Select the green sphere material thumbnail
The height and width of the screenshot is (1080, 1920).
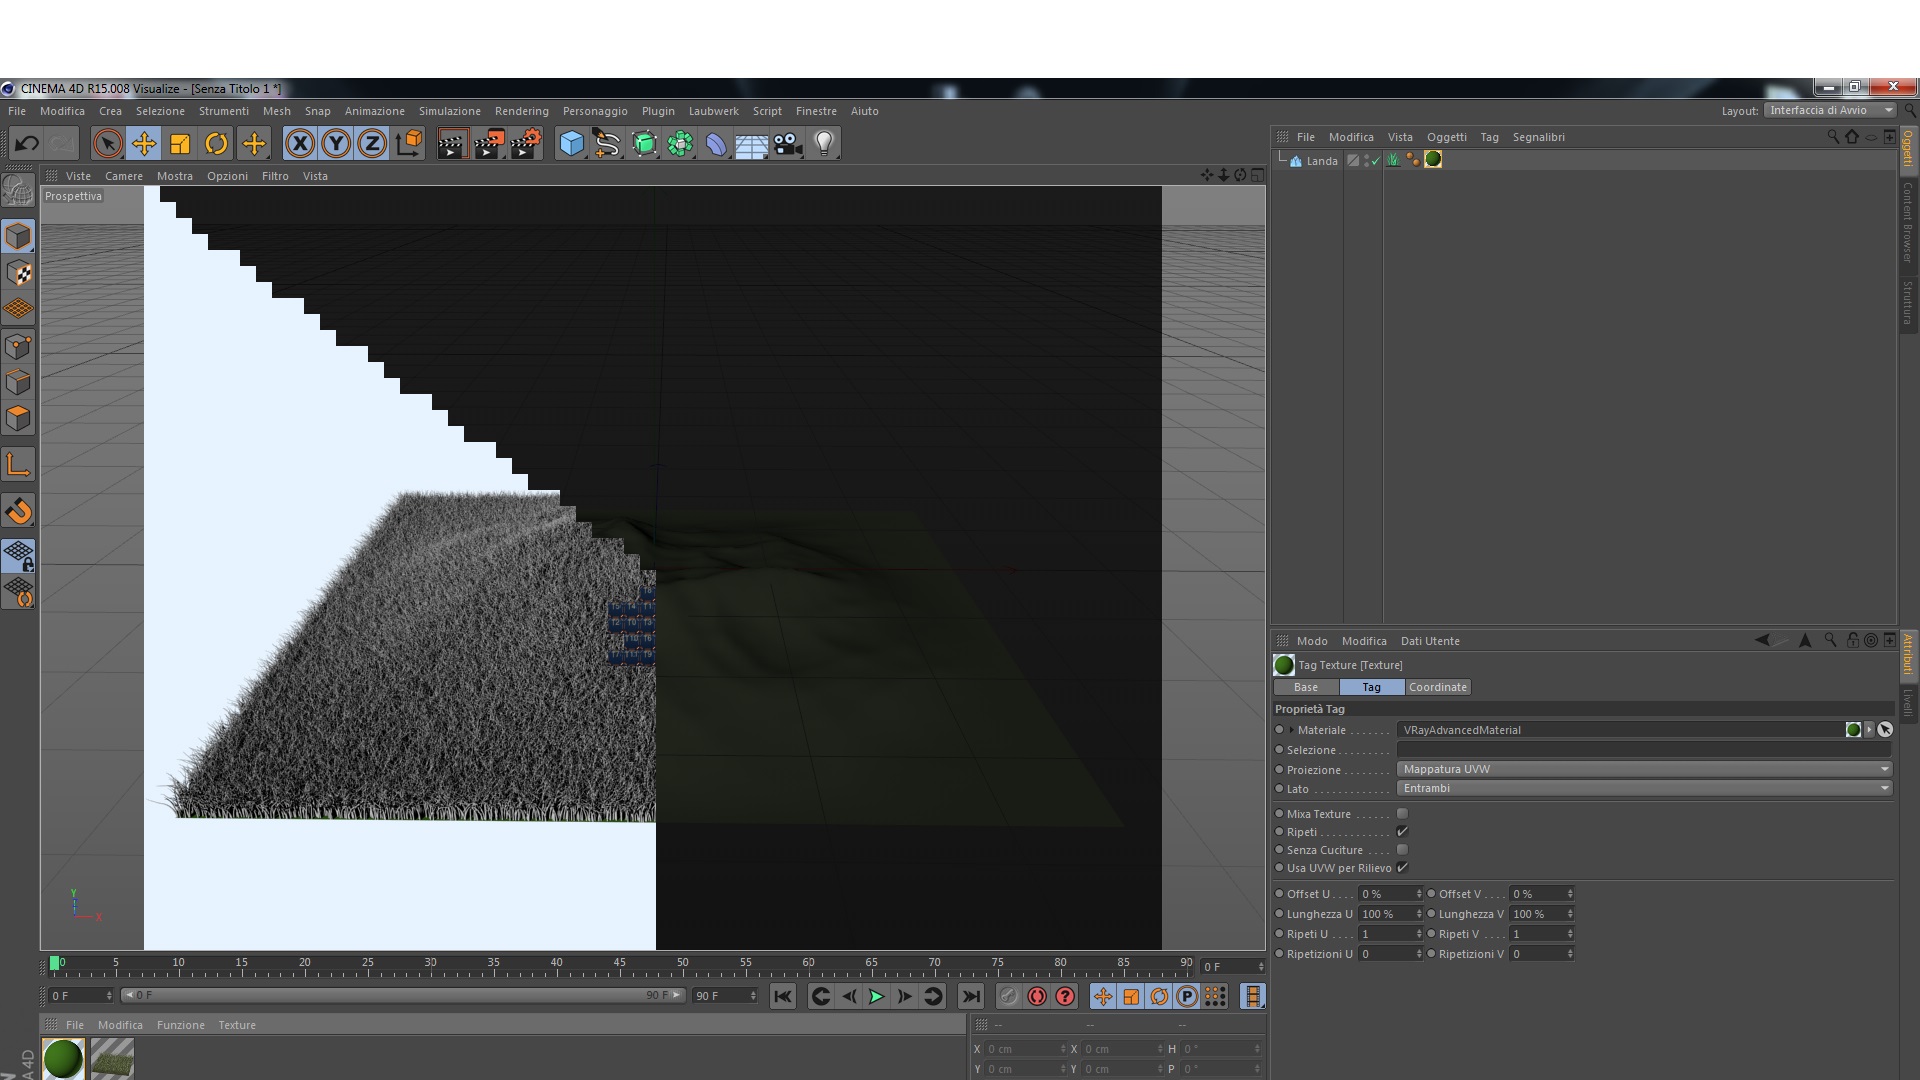[x=63, y=1058]
